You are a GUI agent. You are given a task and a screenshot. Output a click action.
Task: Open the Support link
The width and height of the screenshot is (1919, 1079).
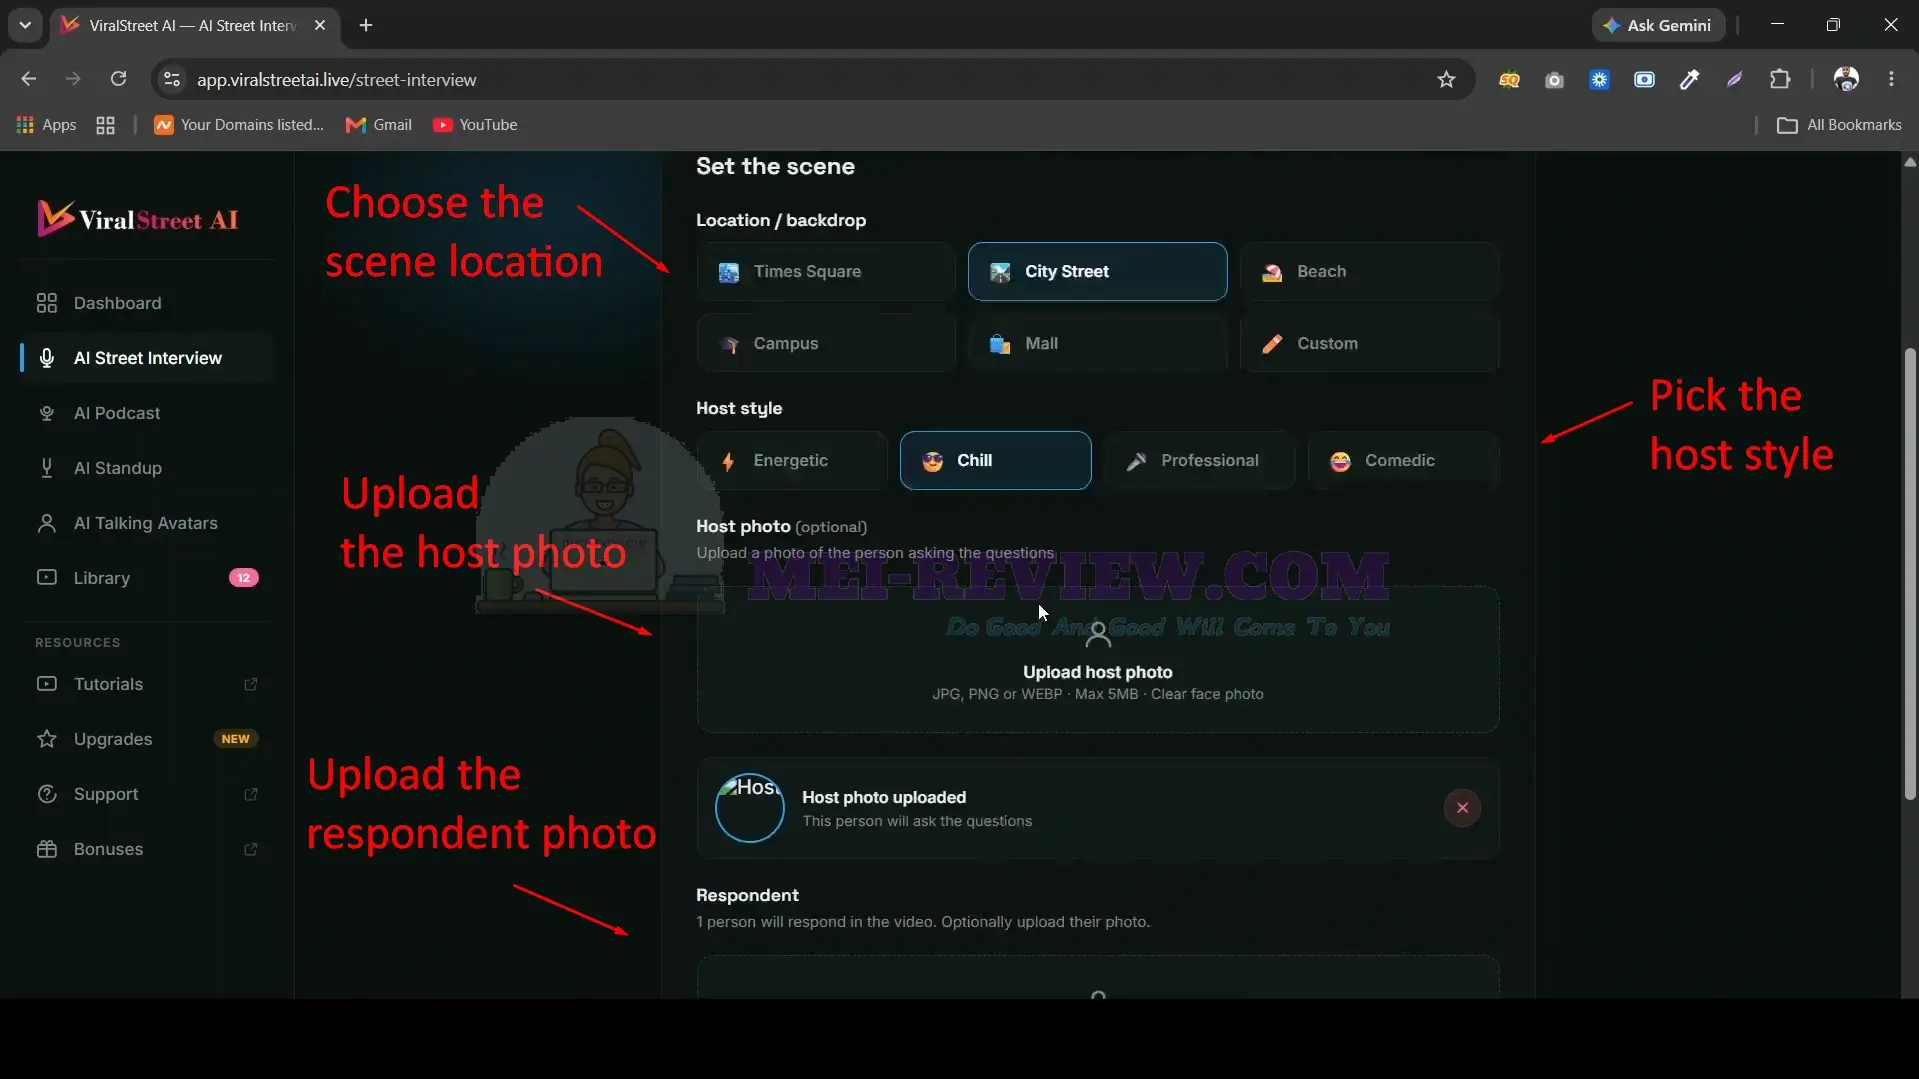tap(146, 794)
